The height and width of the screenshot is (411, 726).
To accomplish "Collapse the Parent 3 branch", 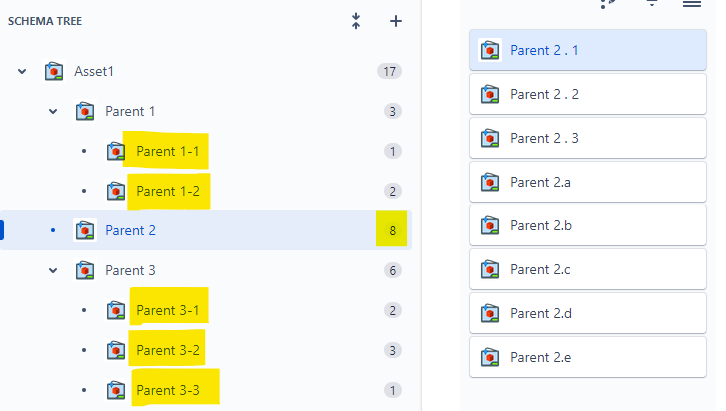I will 53,270.
